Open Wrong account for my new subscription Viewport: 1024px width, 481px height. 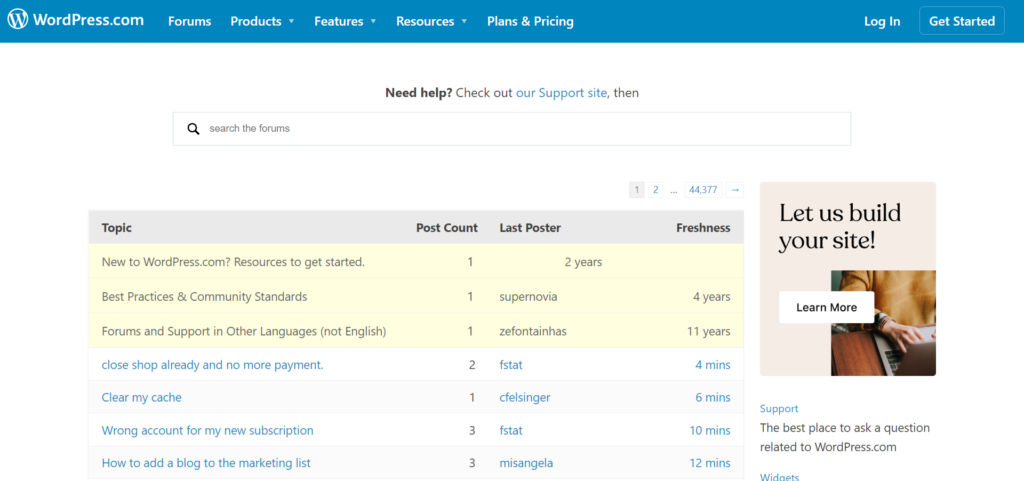pyautogui.click(x=207, y=431)
